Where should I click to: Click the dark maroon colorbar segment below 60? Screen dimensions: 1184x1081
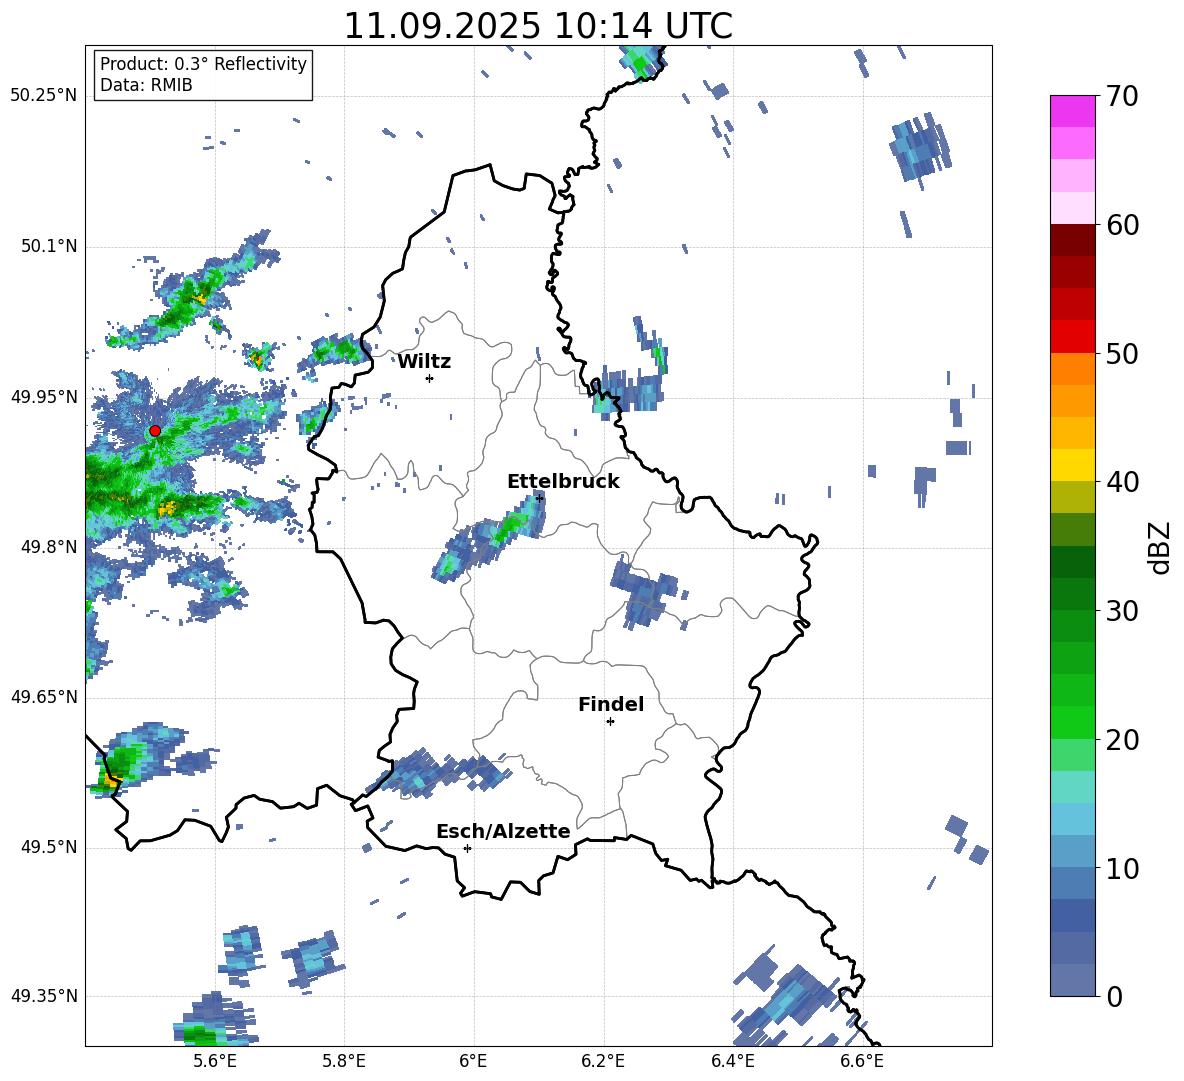tap(1072, 240)
